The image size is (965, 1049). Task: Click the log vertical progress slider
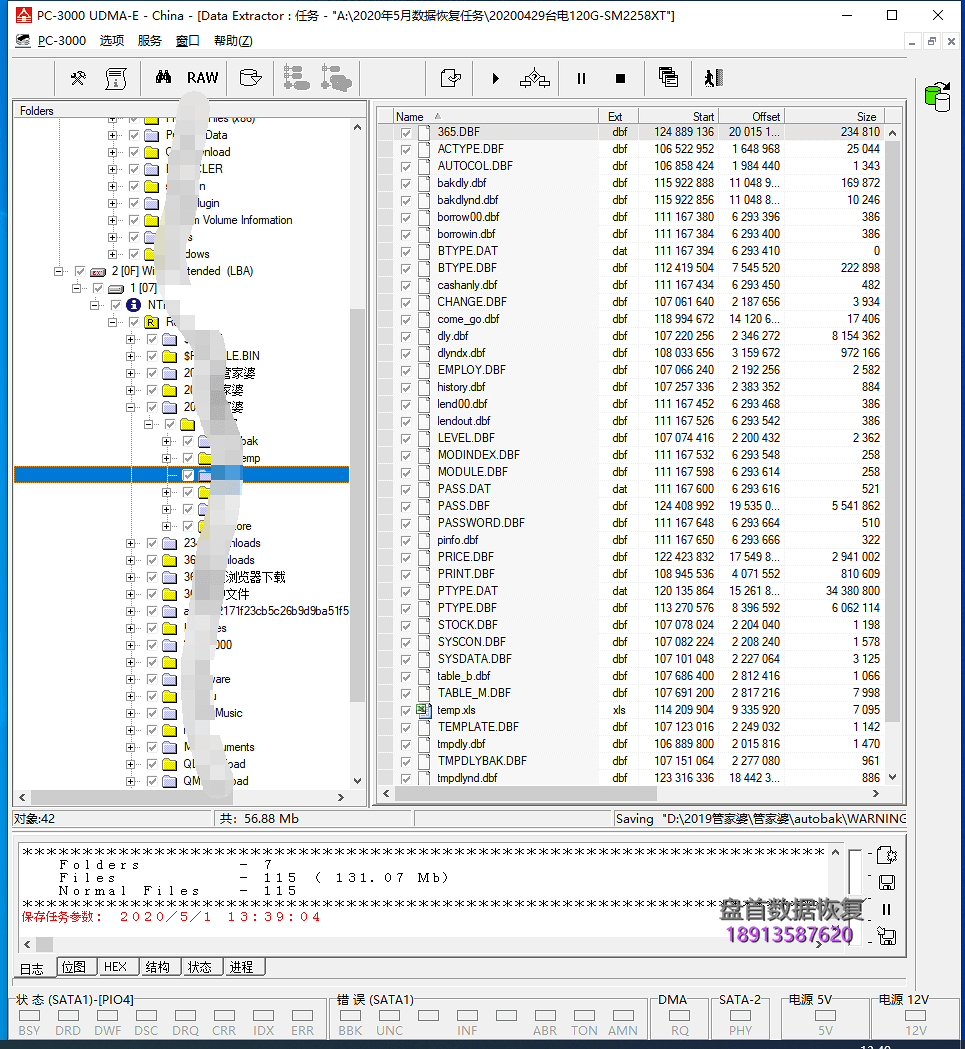(855, 895)
